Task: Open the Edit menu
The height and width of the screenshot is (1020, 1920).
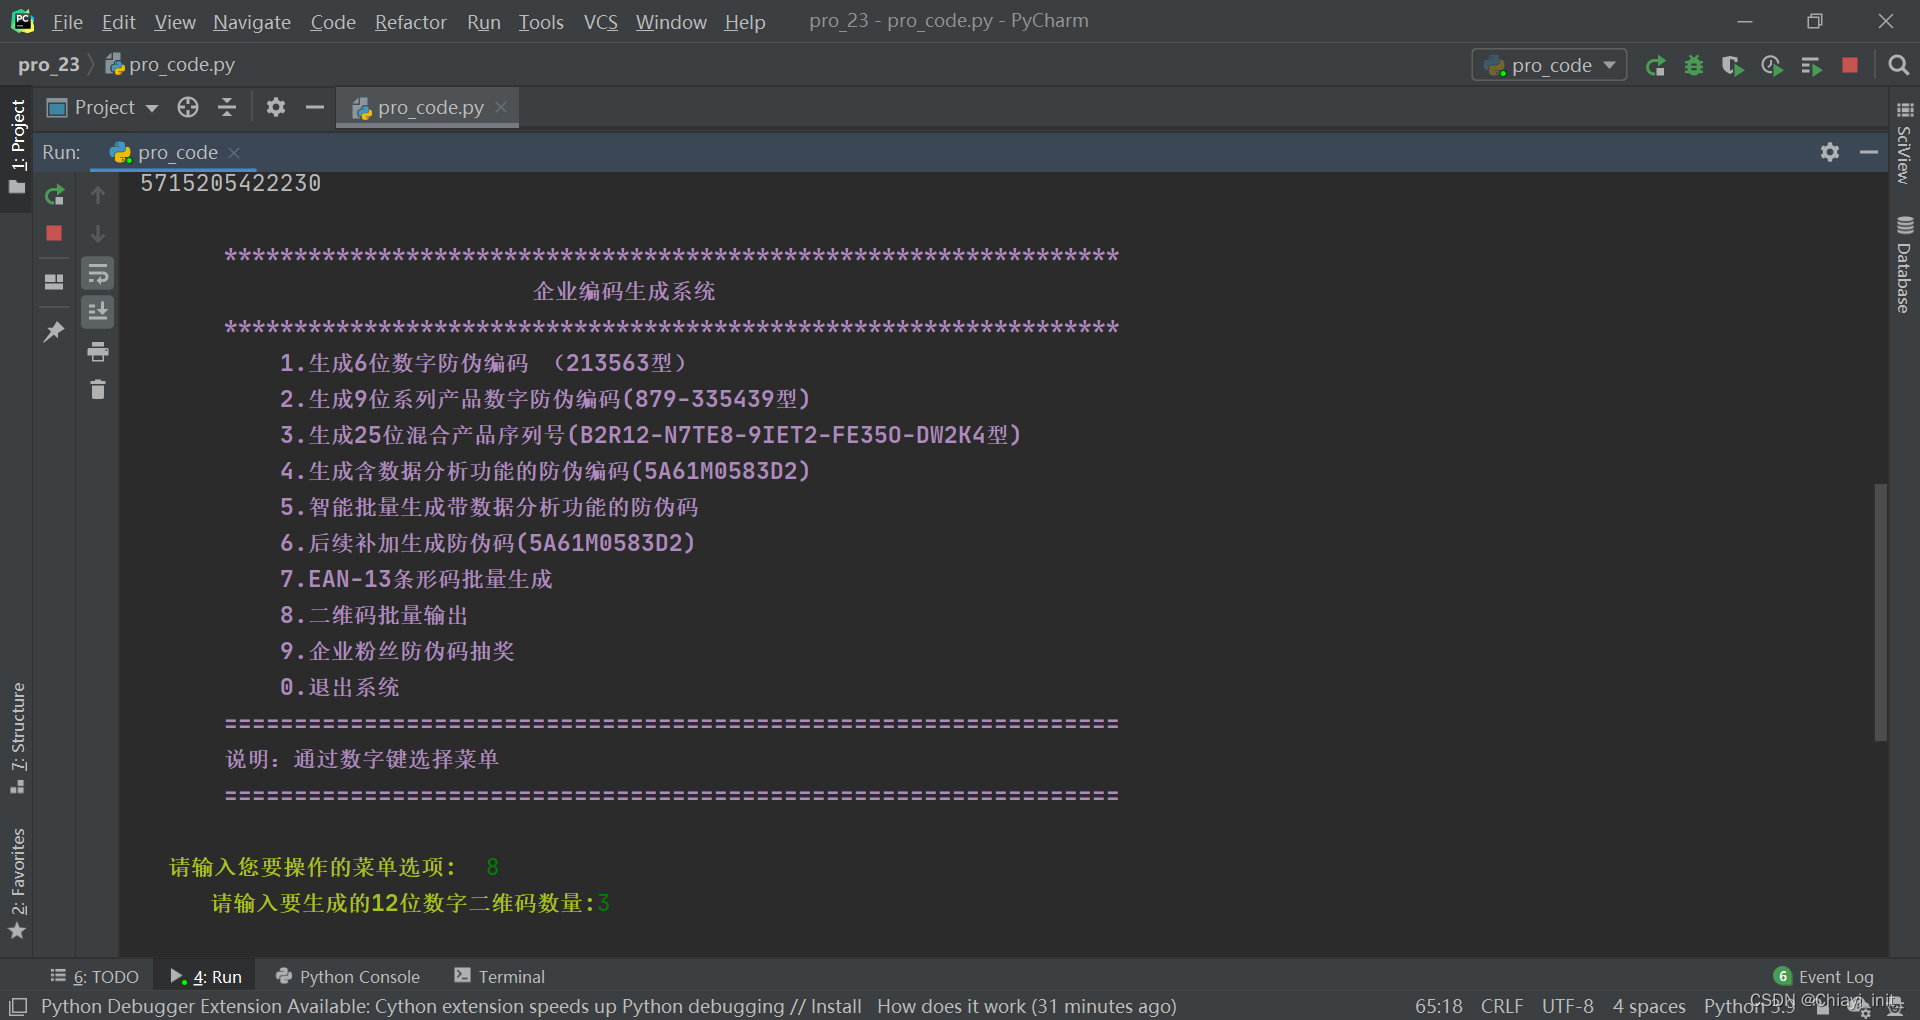Action: click(x=118, y=22)
